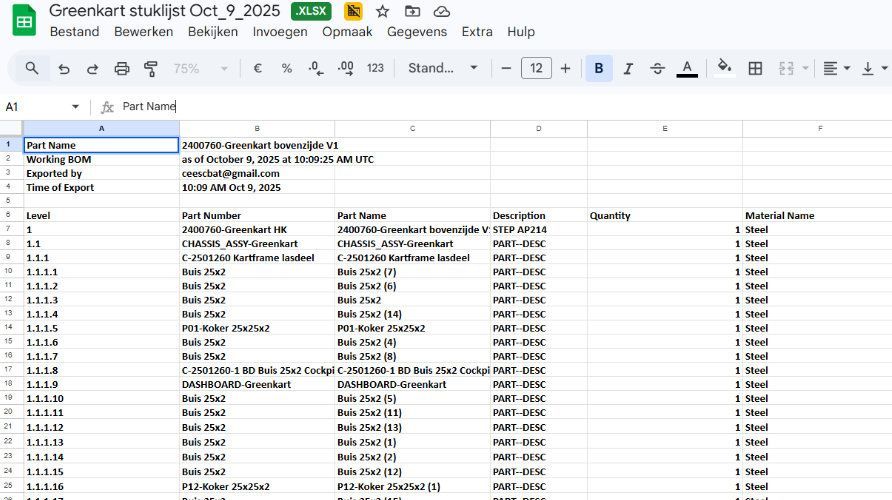Select cell with 2400760-Greenkart bovenzijde V1 in row 1
Viewport: 892px width, 500px height.
click(x=257, y=145)
